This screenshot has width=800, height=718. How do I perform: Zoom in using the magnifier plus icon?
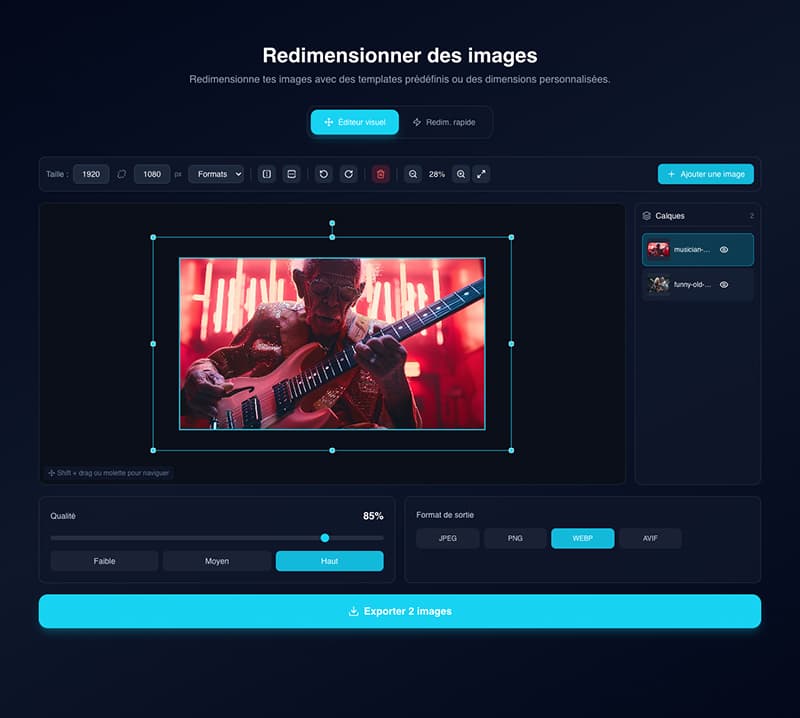click(461, 174)
